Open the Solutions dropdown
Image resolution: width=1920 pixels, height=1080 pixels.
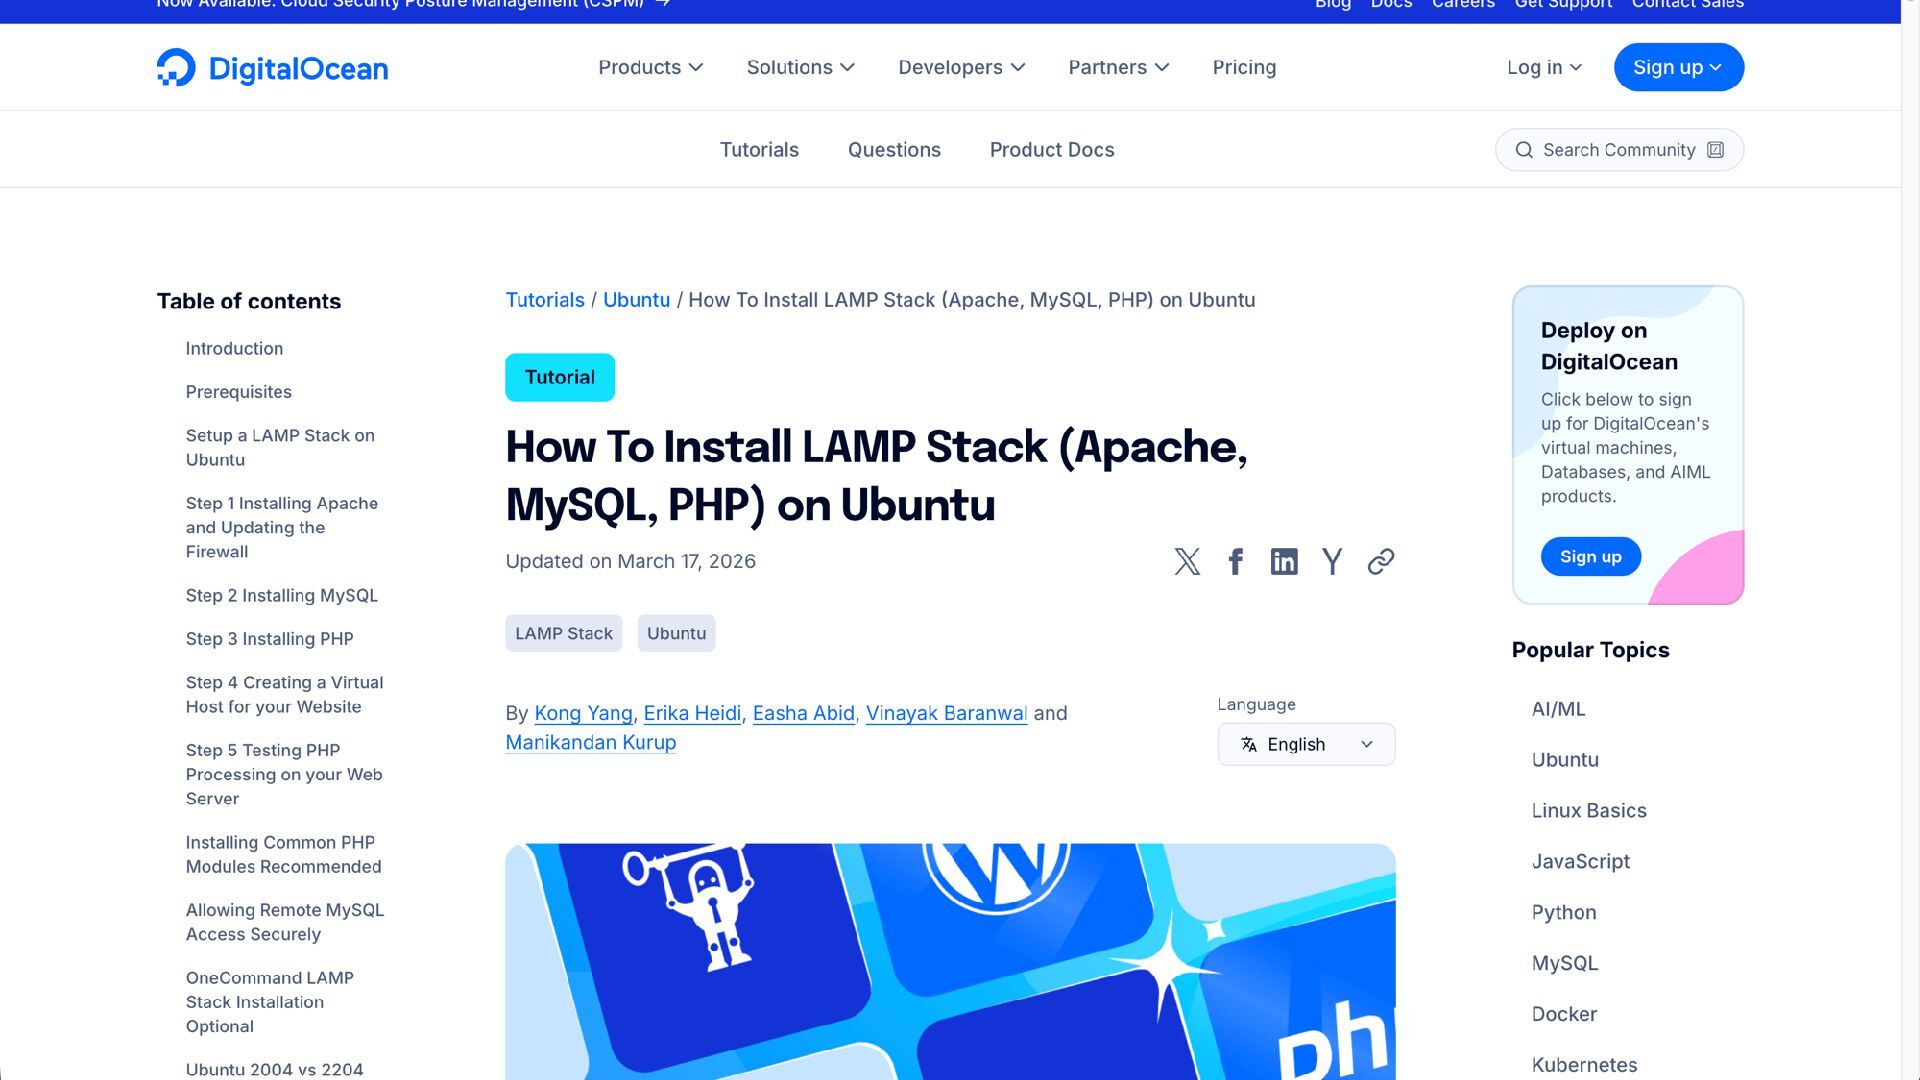(800, 68)
